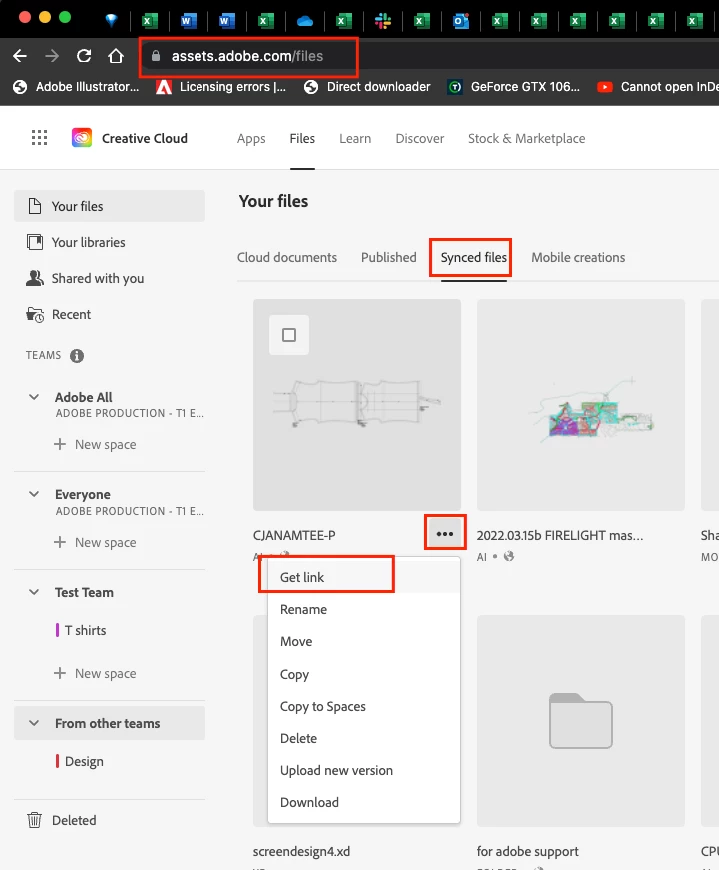Tick the checkbox on CJANAMTEE-P thumbnail
The height and width of the screenshot is (870, 719).
tap(288, 335)
